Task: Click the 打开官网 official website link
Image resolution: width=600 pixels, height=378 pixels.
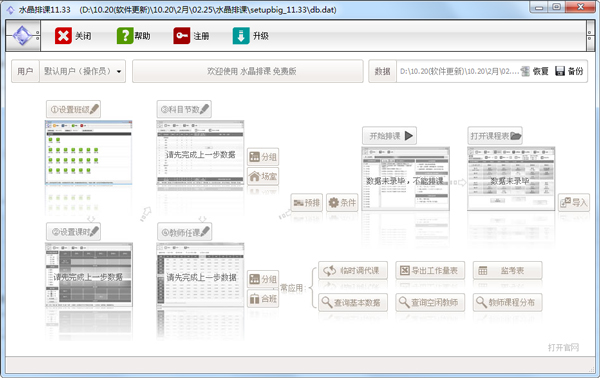Action: tap(563, 347)
